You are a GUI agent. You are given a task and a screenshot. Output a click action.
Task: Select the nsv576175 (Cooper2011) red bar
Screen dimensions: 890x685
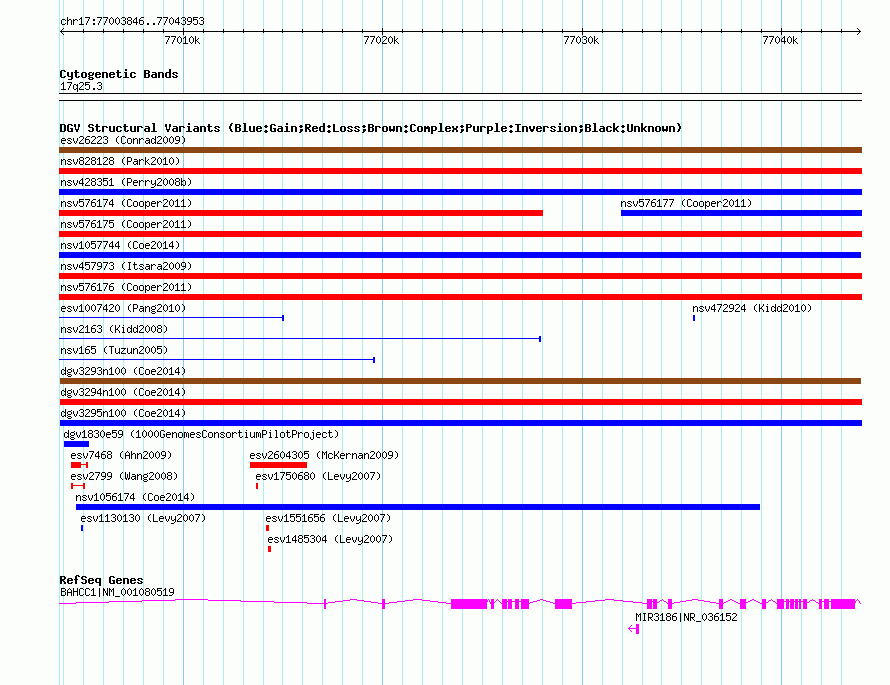point(460,234)
